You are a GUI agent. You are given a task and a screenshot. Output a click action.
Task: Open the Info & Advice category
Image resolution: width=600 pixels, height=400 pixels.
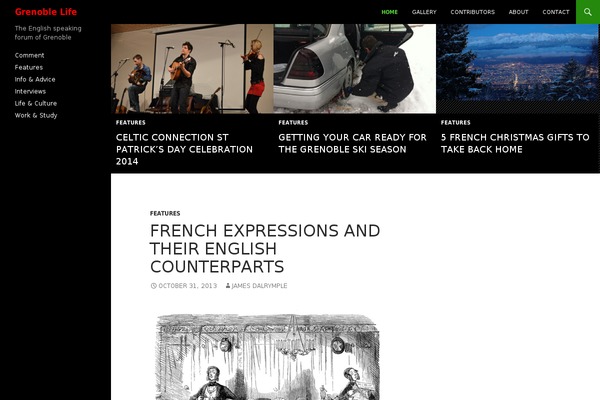click(35, 79)
